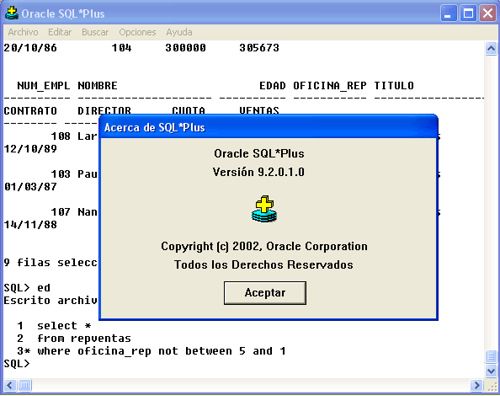Click the 'Todos los Derechos Reservados' text
The height and width of the screenshot is (396, 500).
[x=264, y=265]
